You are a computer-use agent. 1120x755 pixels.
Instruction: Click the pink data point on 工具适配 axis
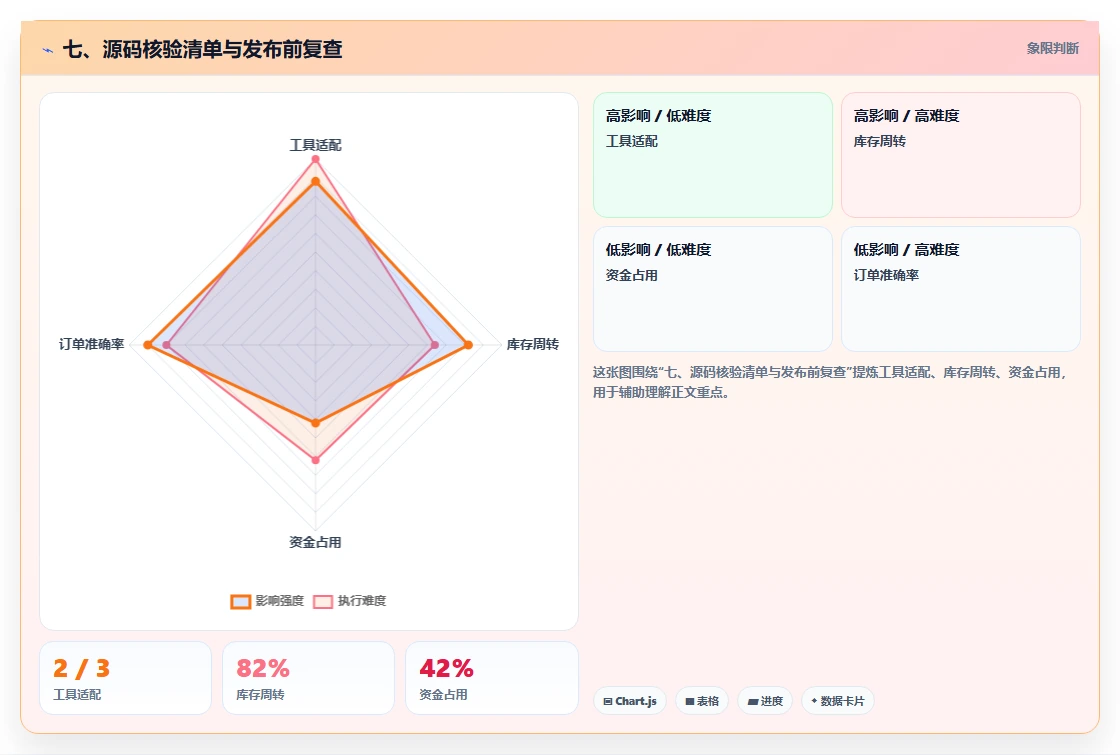(315, 159)
